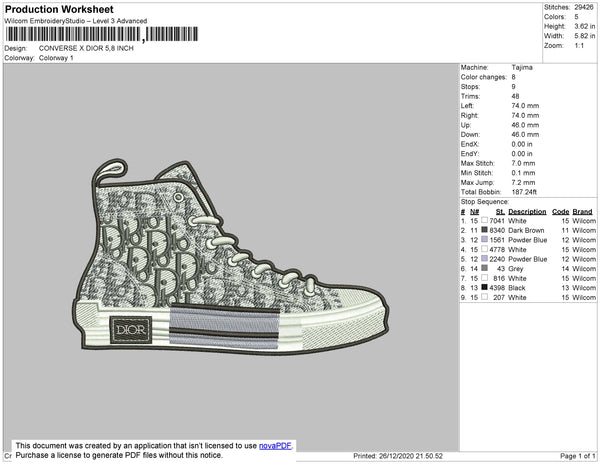600x464 pixels.
Task: Click the white swatch for stitch 4778
Action: pos(484,249)
